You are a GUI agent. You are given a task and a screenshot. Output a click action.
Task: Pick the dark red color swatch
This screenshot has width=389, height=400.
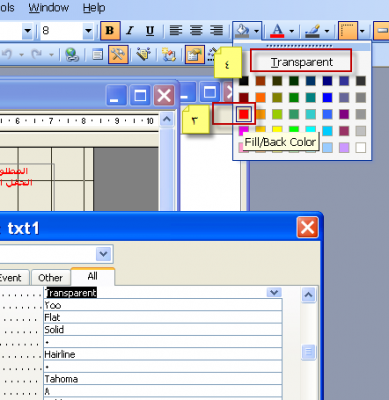[244, 97]
